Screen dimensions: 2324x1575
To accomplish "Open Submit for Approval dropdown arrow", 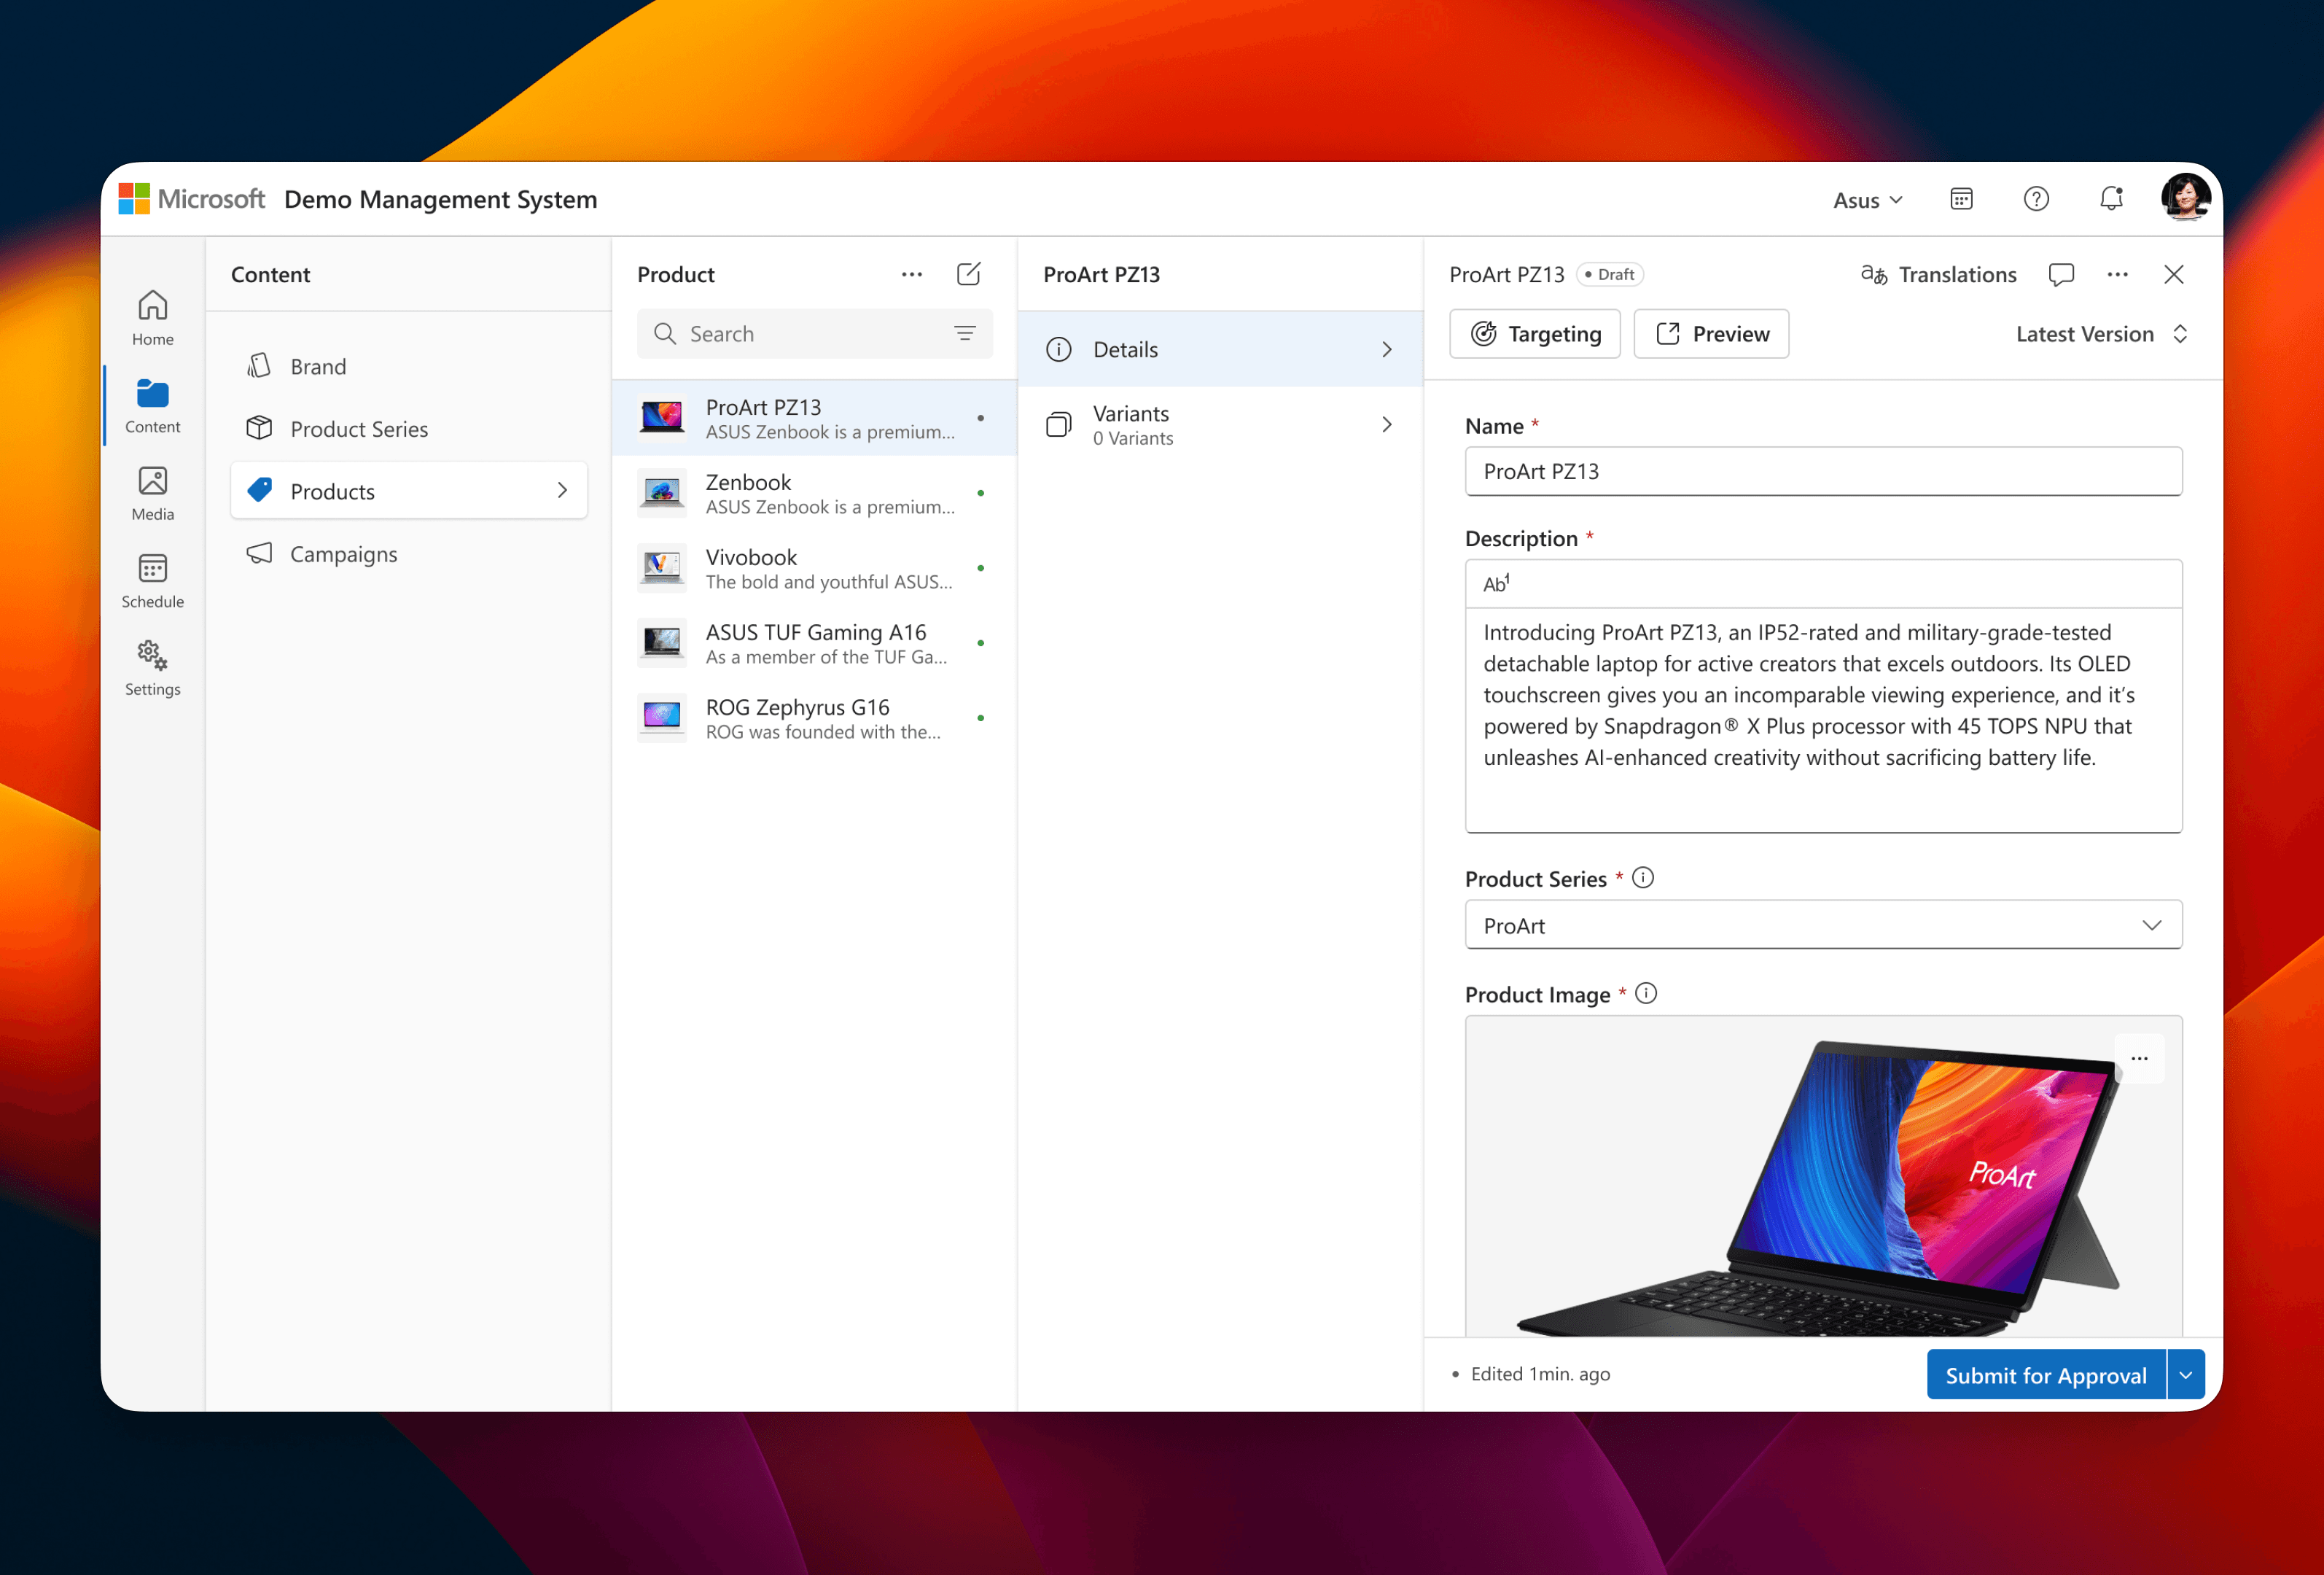I will (2186, 1375).
